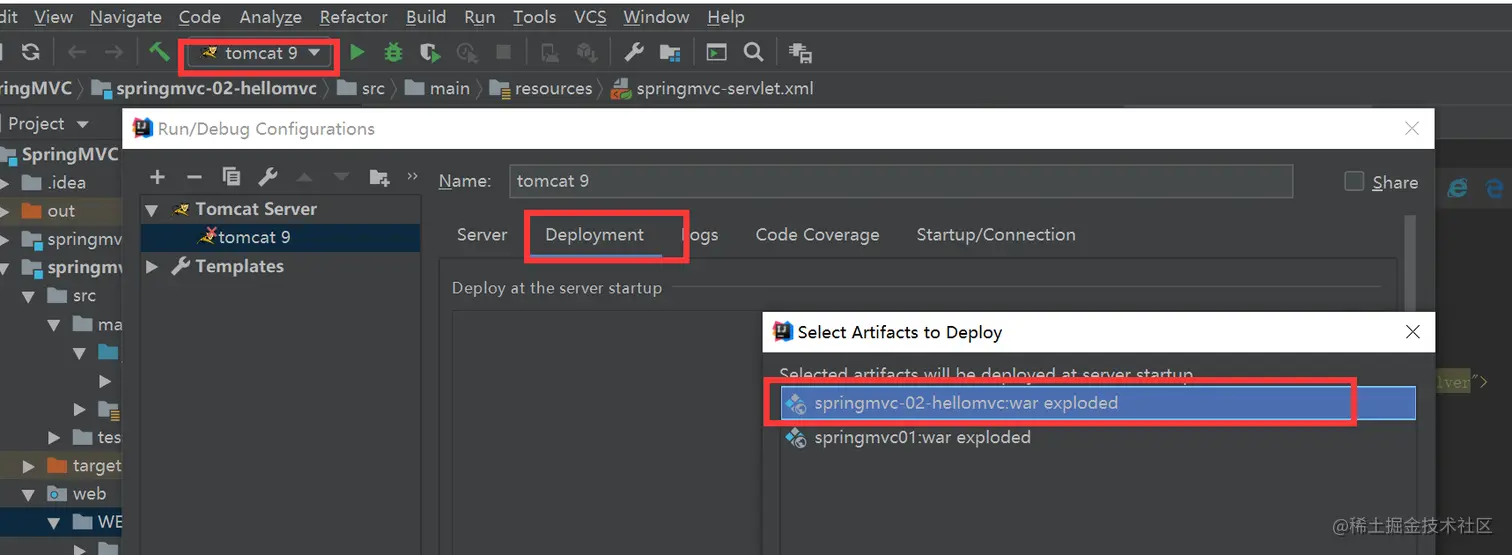Enable the Share checkbox

click(x=1354, y=181)
